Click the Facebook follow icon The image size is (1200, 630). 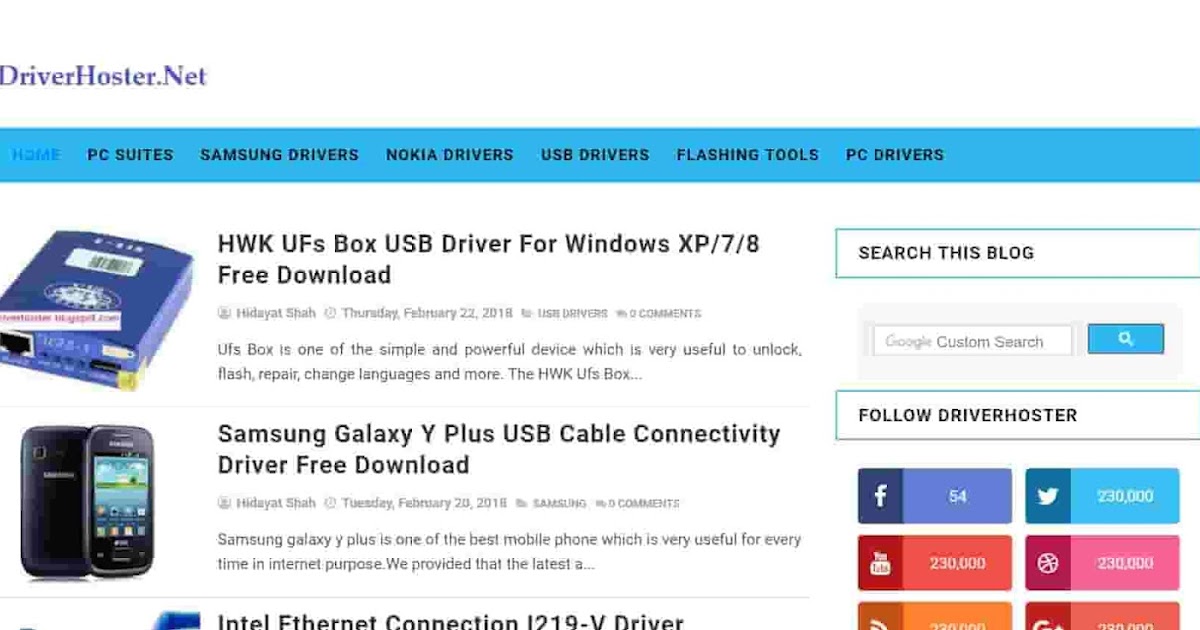880,496
